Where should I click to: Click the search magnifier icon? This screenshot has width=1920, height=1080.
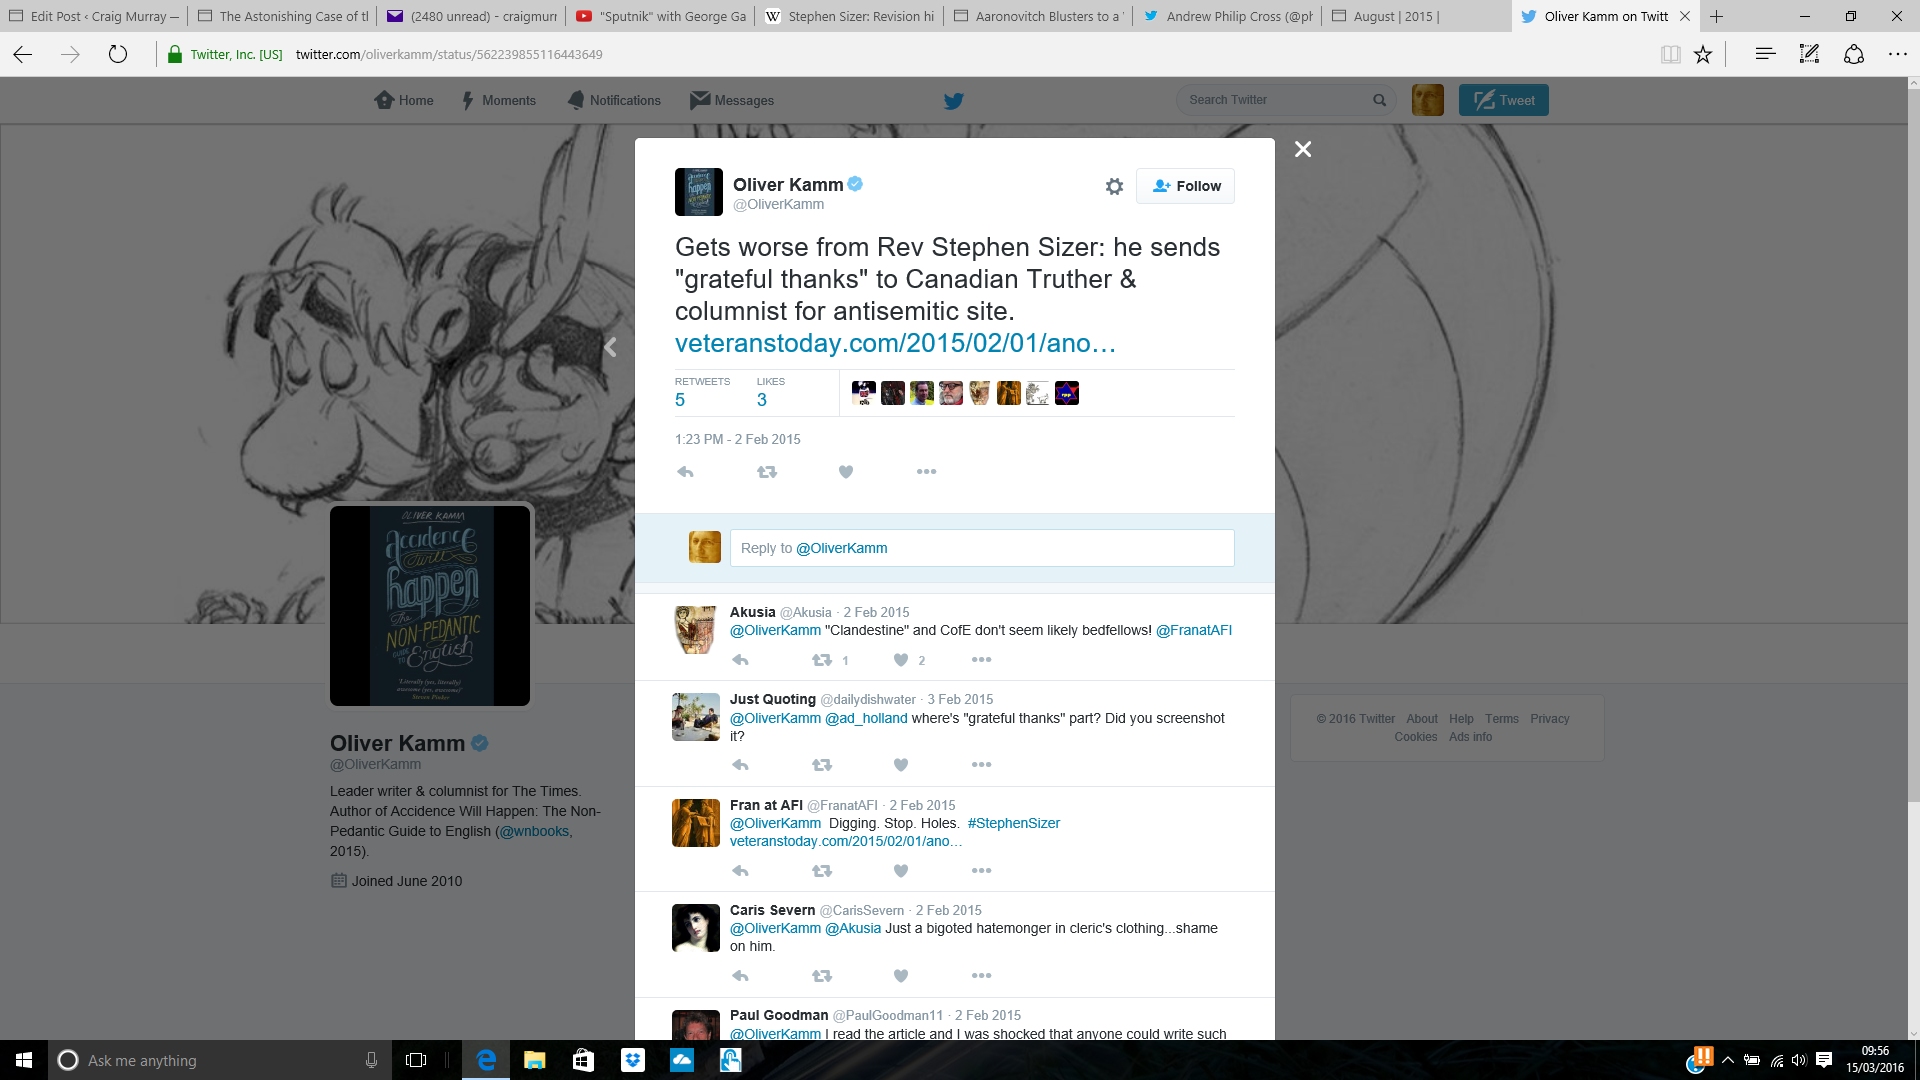click(x=1380, y=100)
